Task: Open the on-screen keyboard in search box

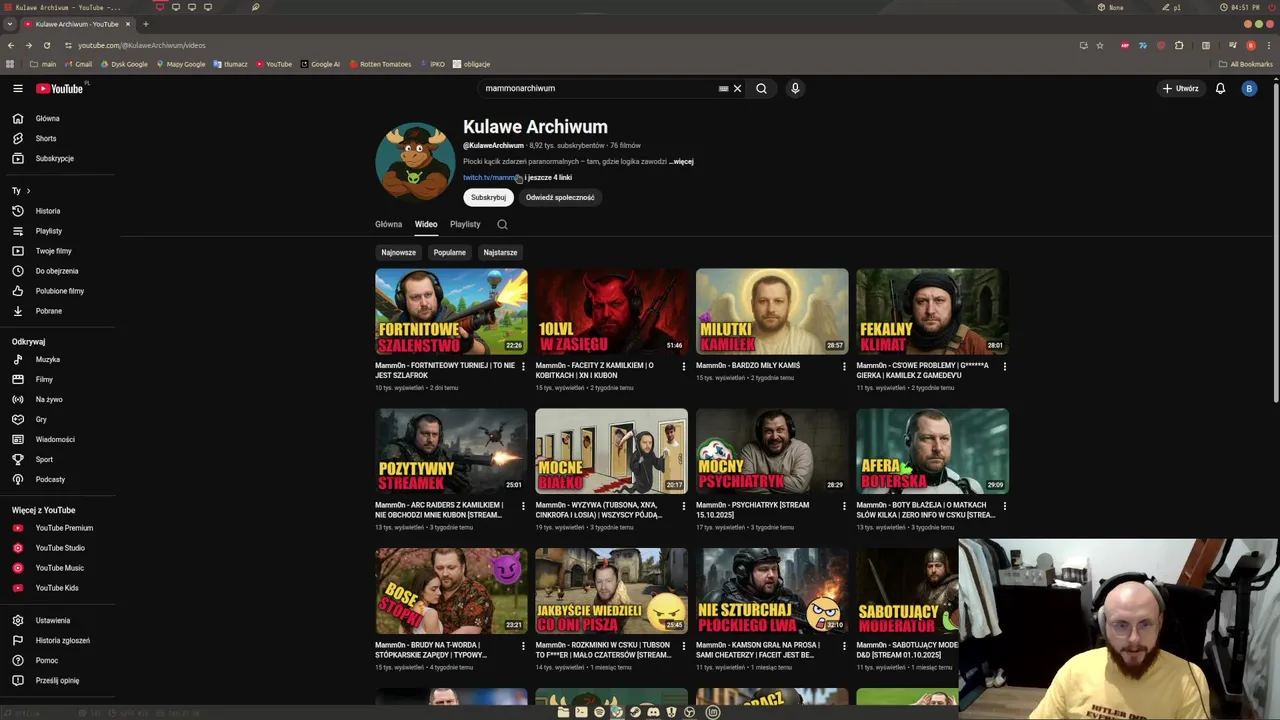Action: pyautogui.click(x=723, y=88)
